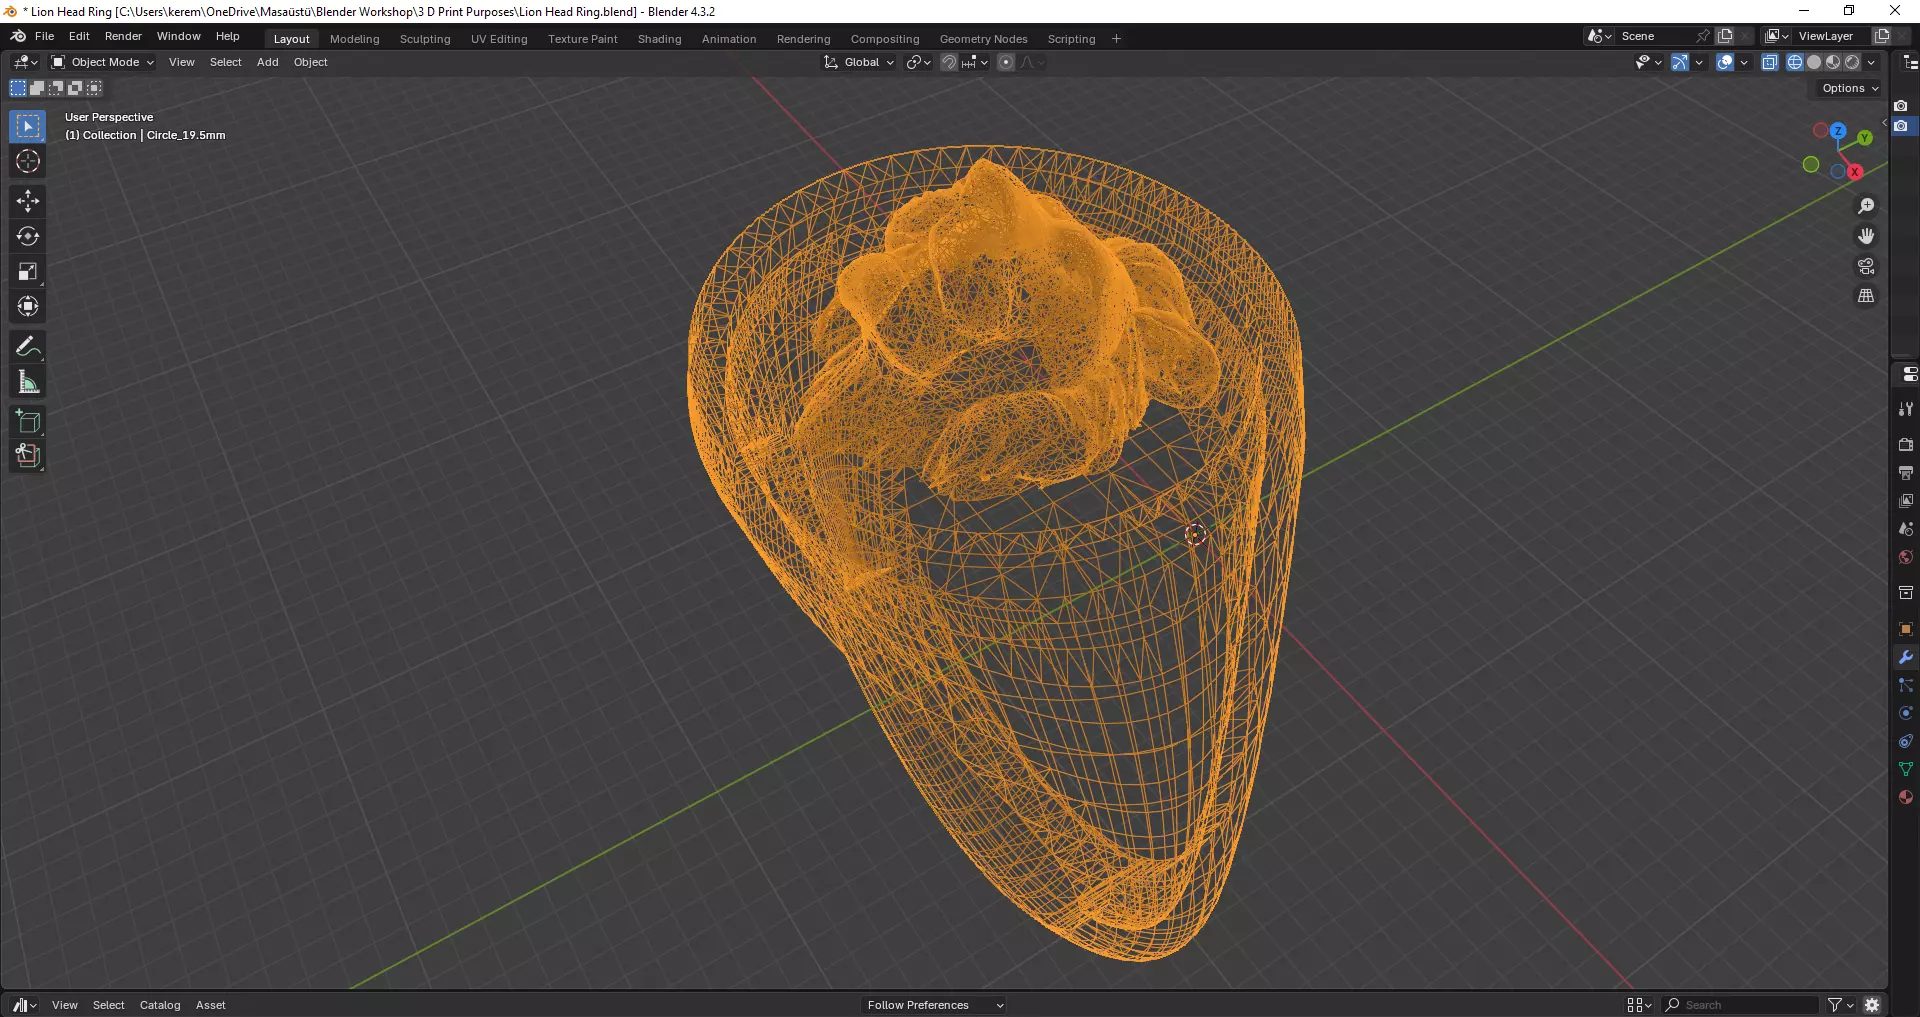Open the snapping options dropdown
This screenshot has width=1920, height=1017.
pyautogui.click(x=975, y=62)
